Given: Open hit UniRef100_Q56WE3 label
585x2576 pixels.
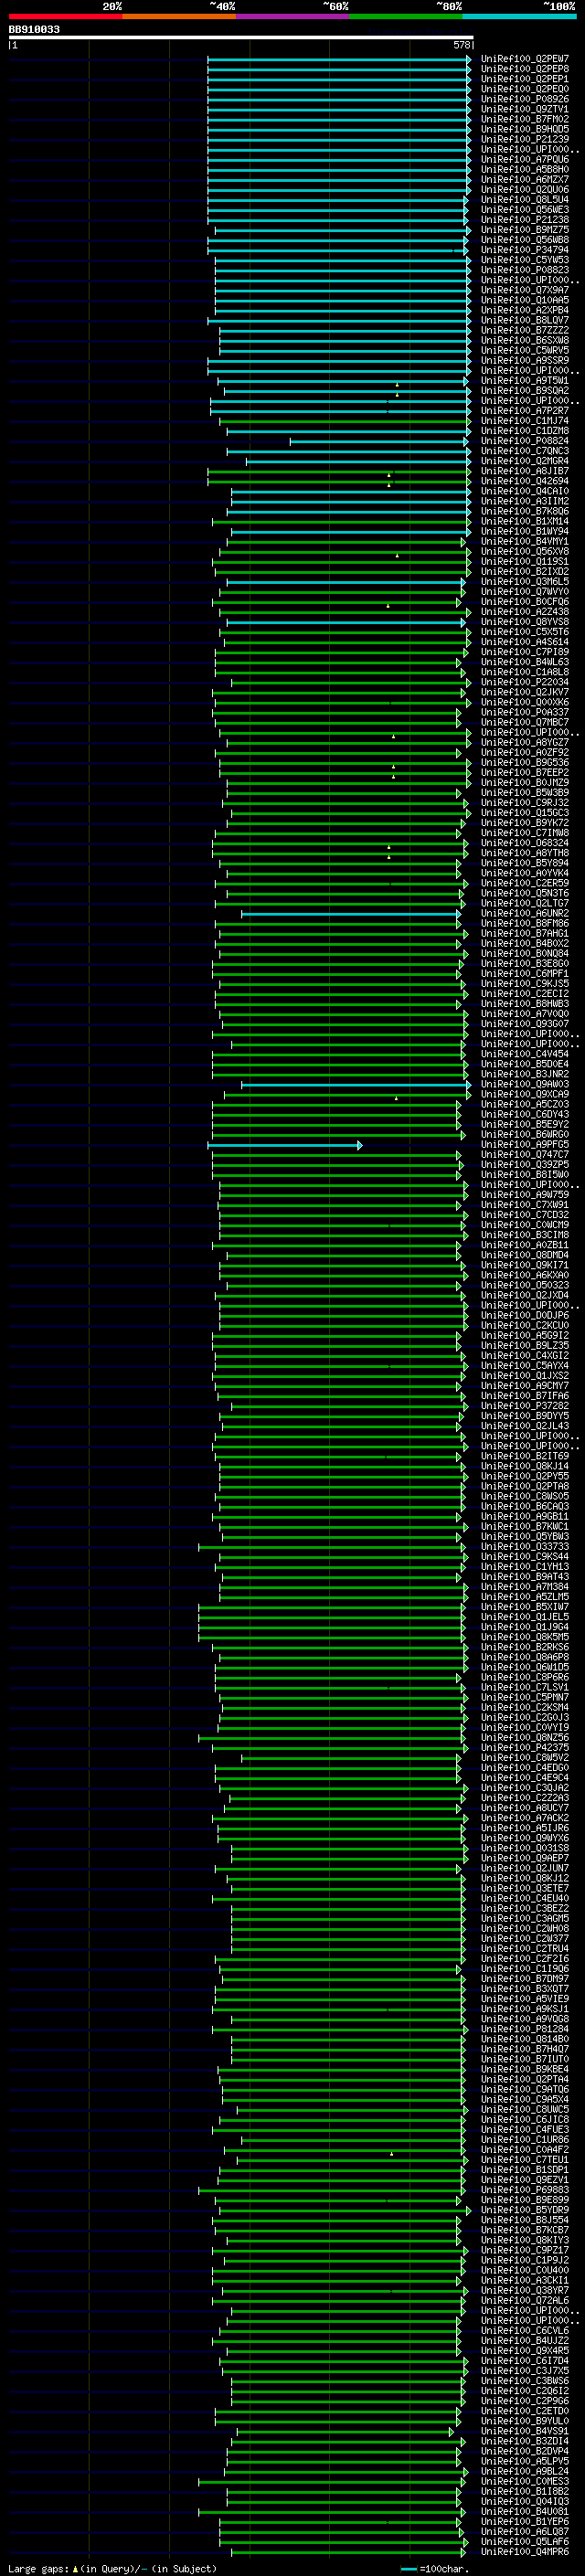Looking at the screenshot, I should coord(525,210).
